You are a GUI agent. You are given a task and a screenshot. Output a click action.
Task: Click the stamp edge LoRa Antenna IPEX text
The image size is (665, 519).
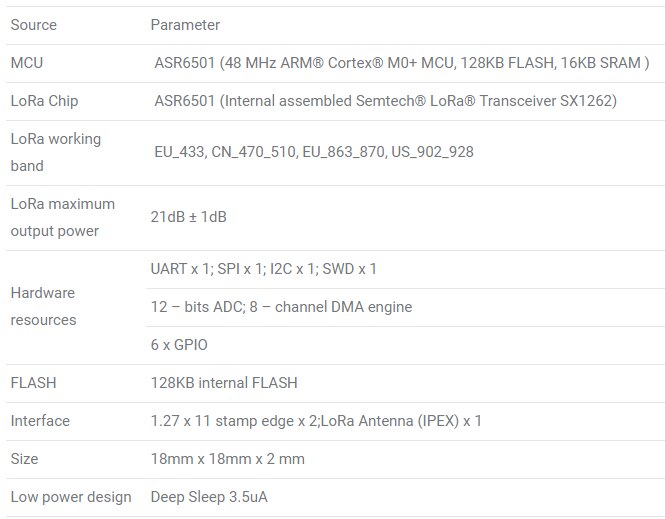click(316, 421)
